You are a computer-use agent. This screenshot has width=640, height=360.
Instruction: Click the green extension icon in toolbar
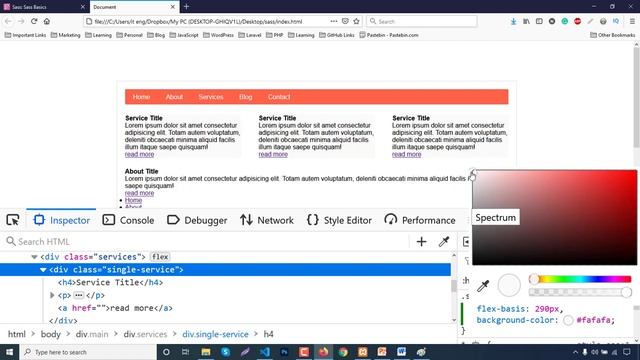point(564,21)
